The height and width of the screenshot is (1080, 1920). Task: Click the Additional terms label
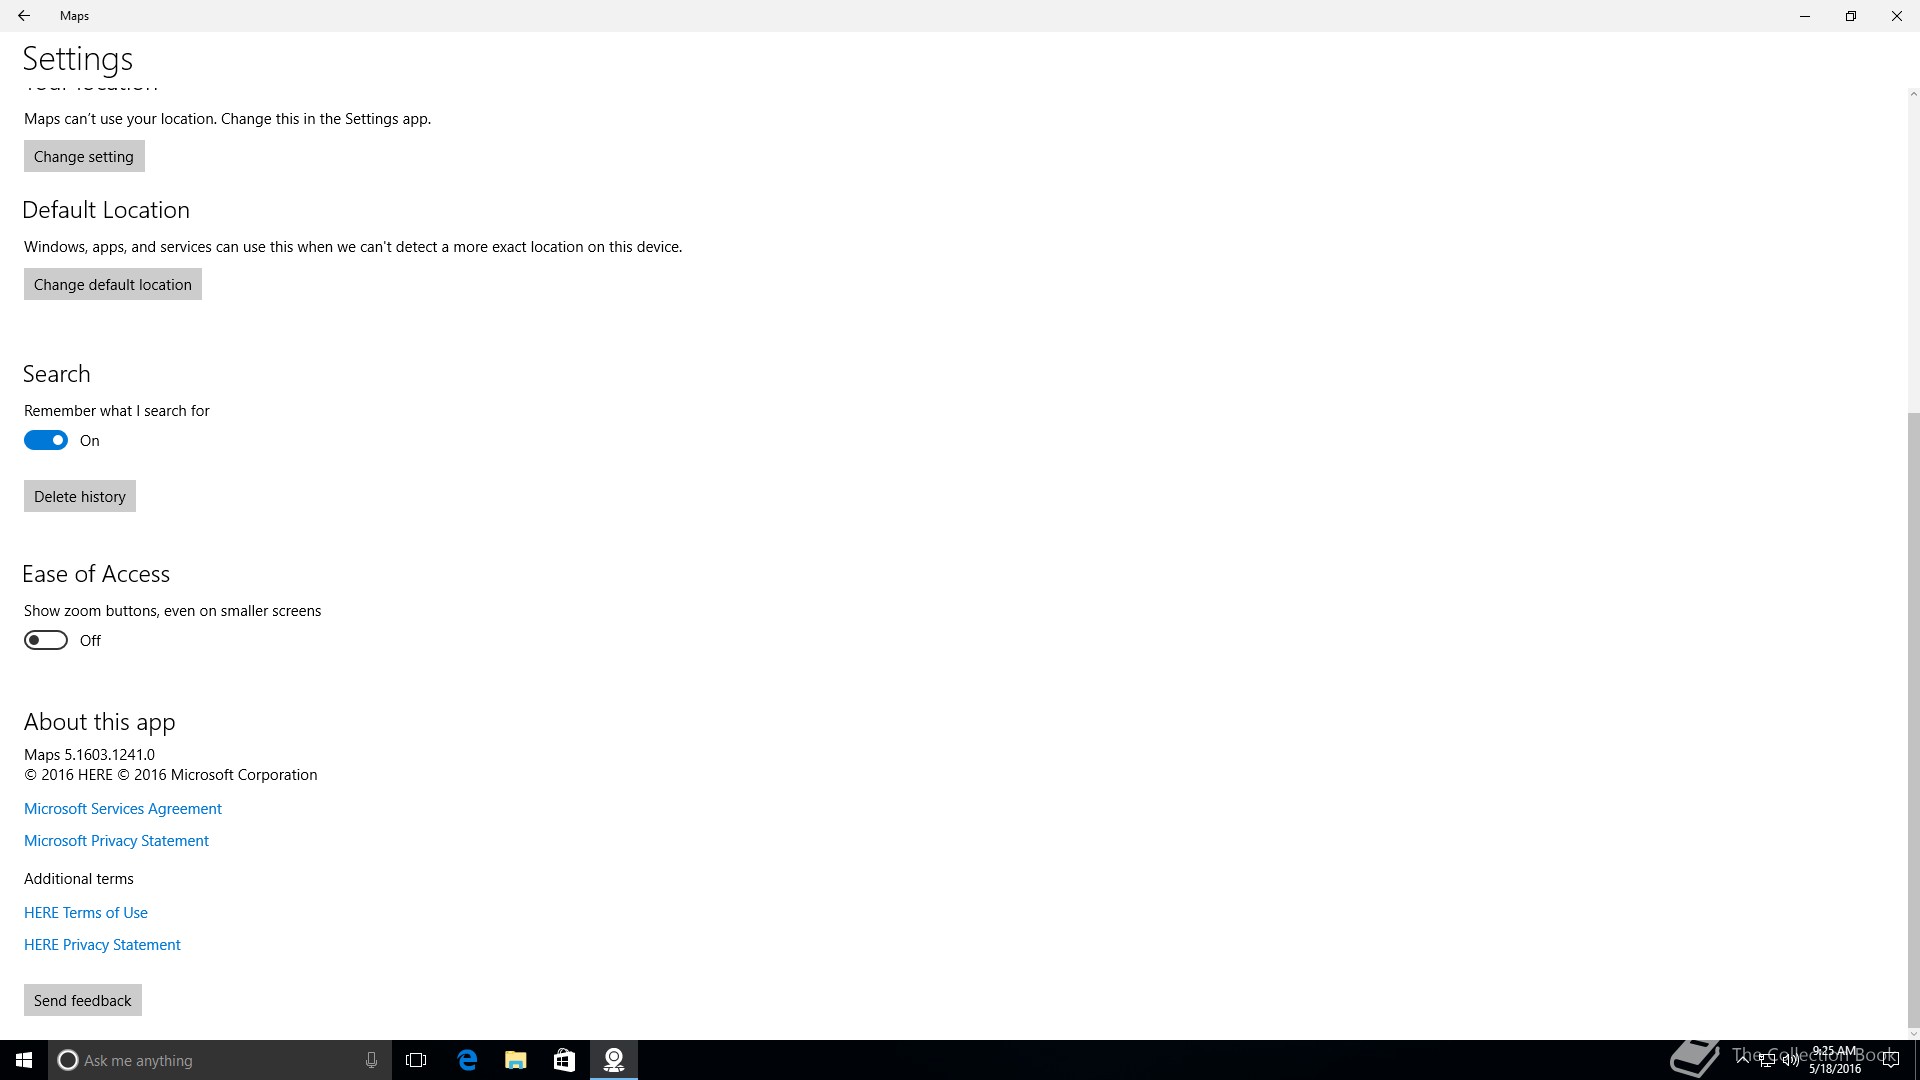79,878
